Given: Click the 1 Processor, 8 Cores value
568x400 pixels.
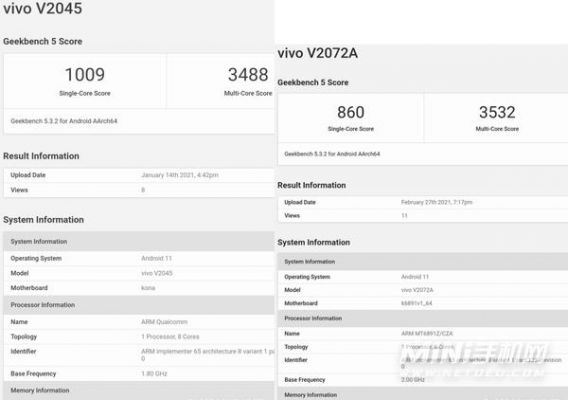Looking at the screenshot, I should point(170,337).
